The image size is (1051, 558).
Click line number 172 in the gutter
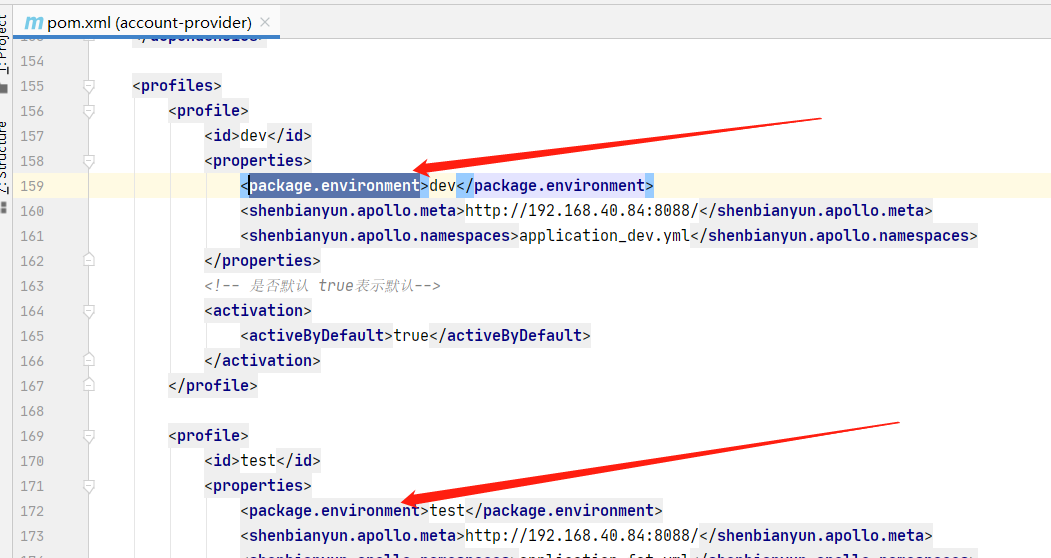coord(32,511)
